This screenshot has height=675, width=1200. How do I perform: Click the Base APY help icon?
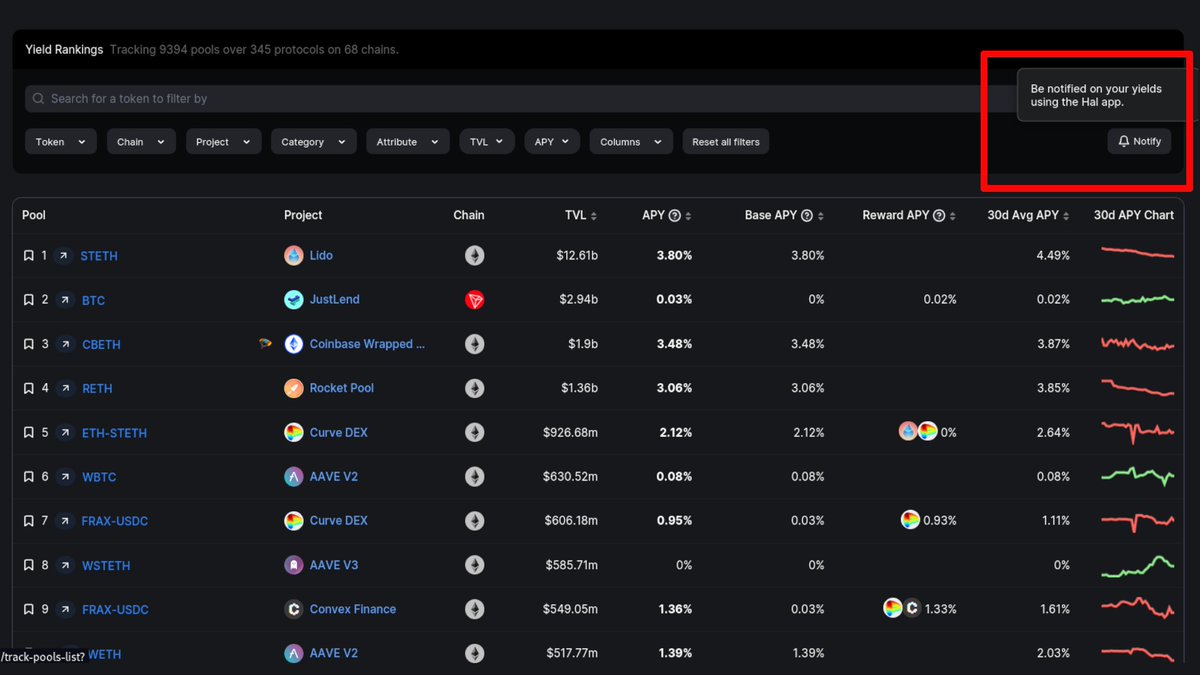807,216
